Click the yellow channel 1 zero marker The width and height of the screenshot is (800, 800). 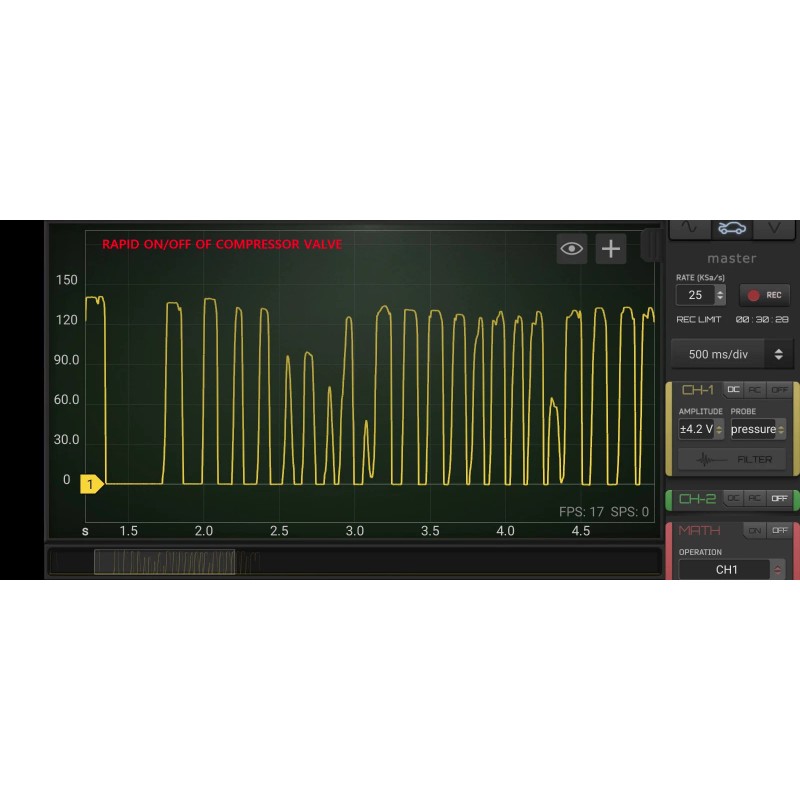click(91, 484)
